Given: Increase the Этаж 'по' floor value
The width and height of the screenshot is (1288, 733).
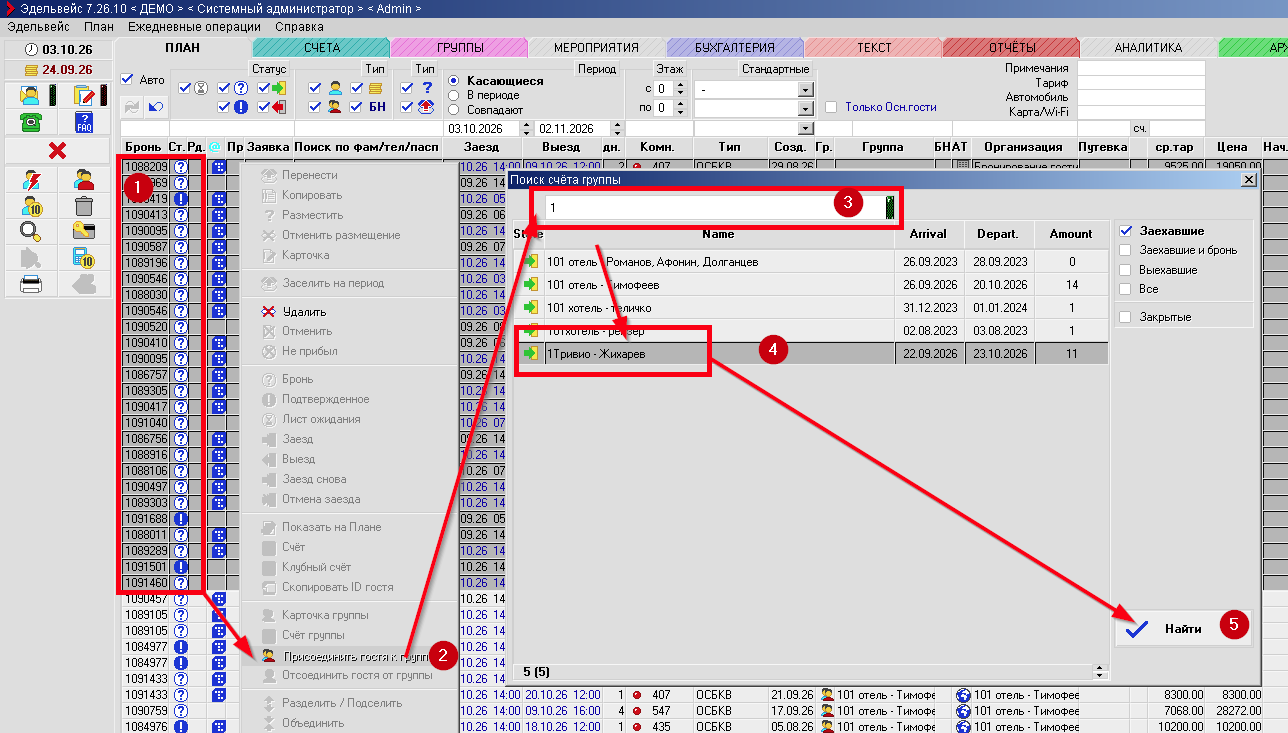Looking at the screenshot, I should click(681, 103).
